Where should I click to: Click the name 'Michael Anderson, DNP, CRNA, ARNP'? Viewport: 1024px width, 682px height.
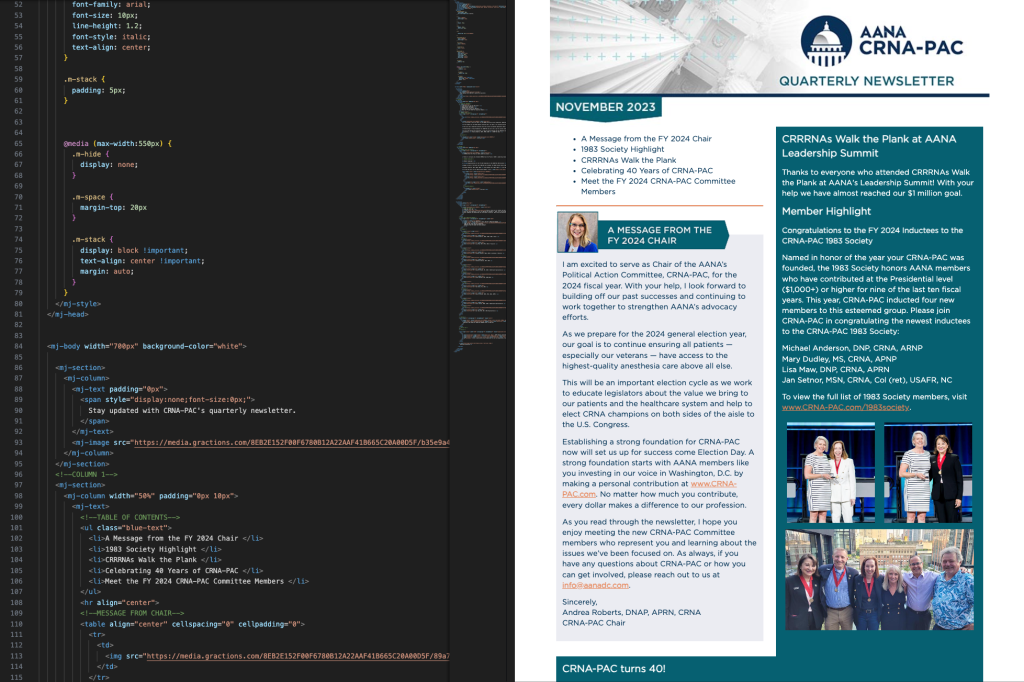point(852,348)
